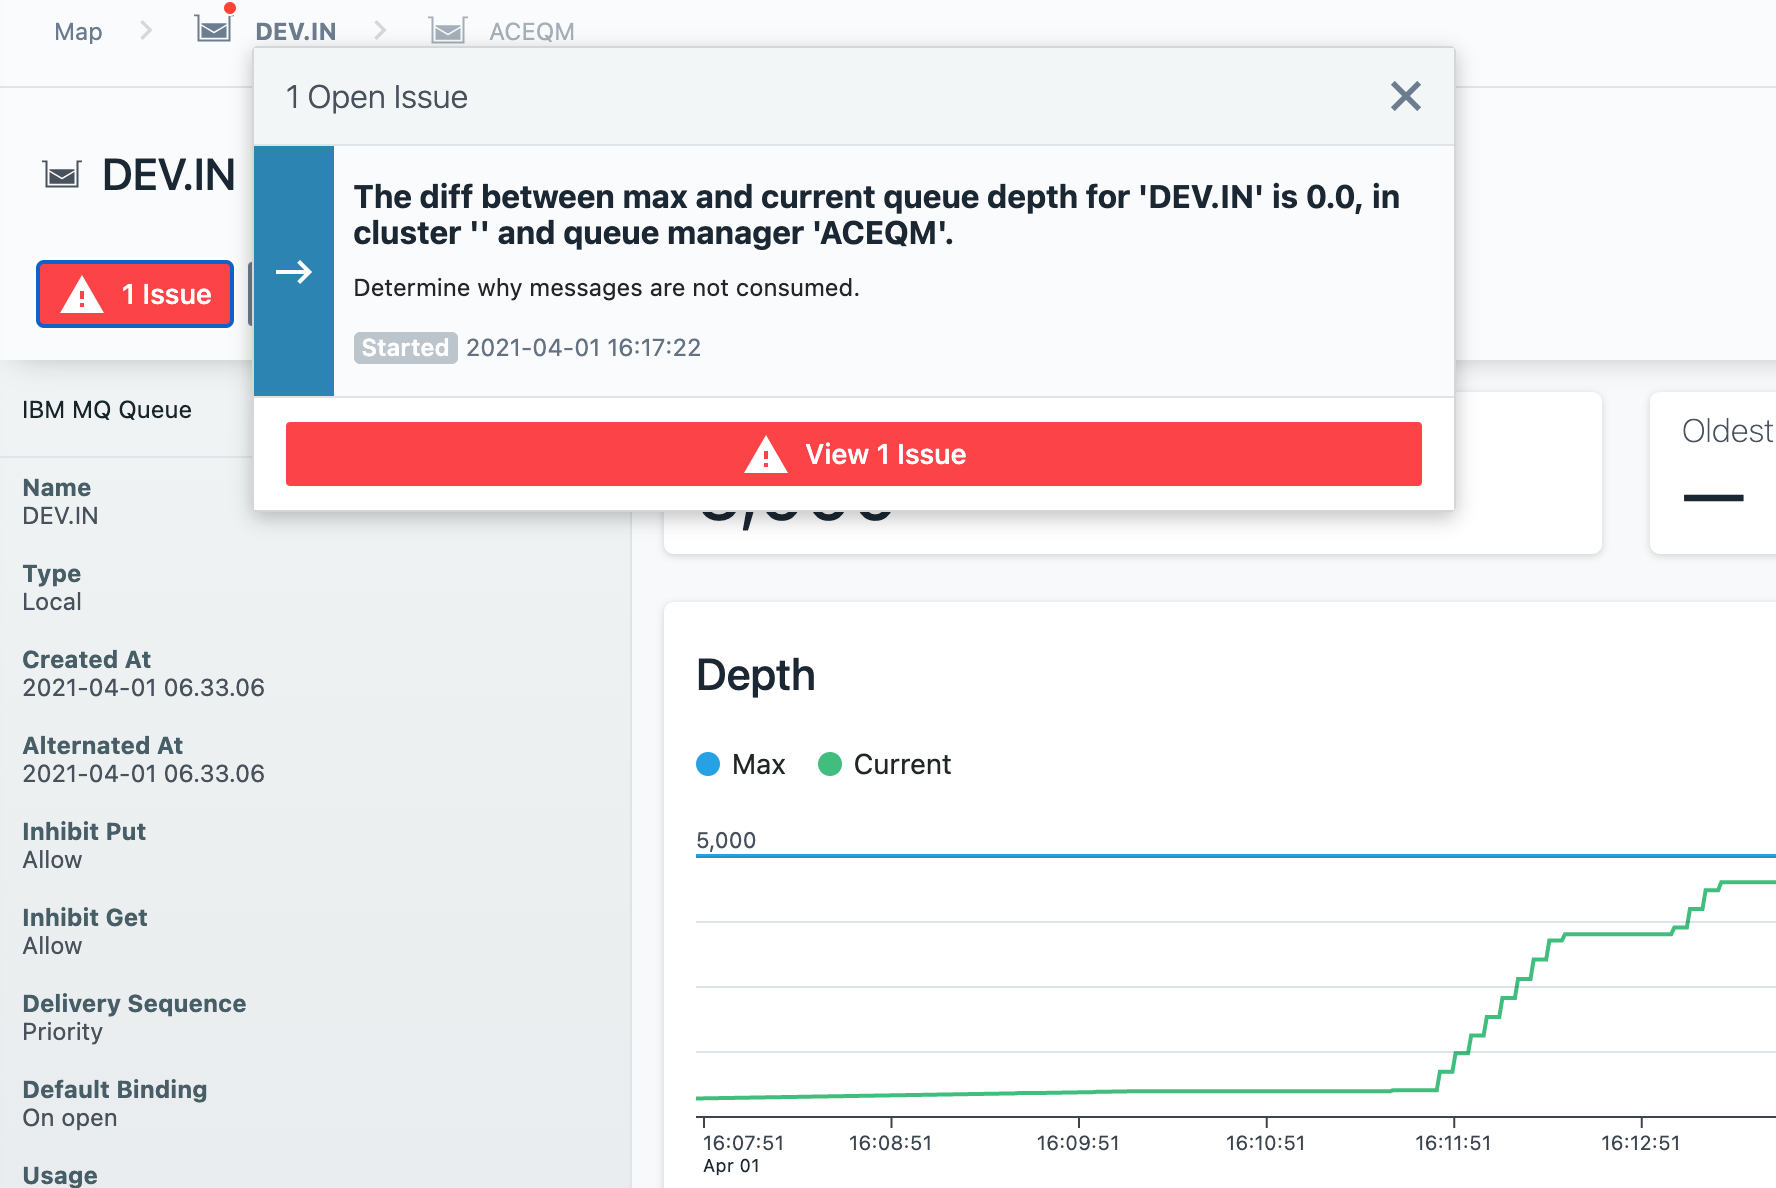The height and width of the screenshot is (1188, 1776).
Task: Click the Inhibit Put Allow value
Action: [52, 860]
